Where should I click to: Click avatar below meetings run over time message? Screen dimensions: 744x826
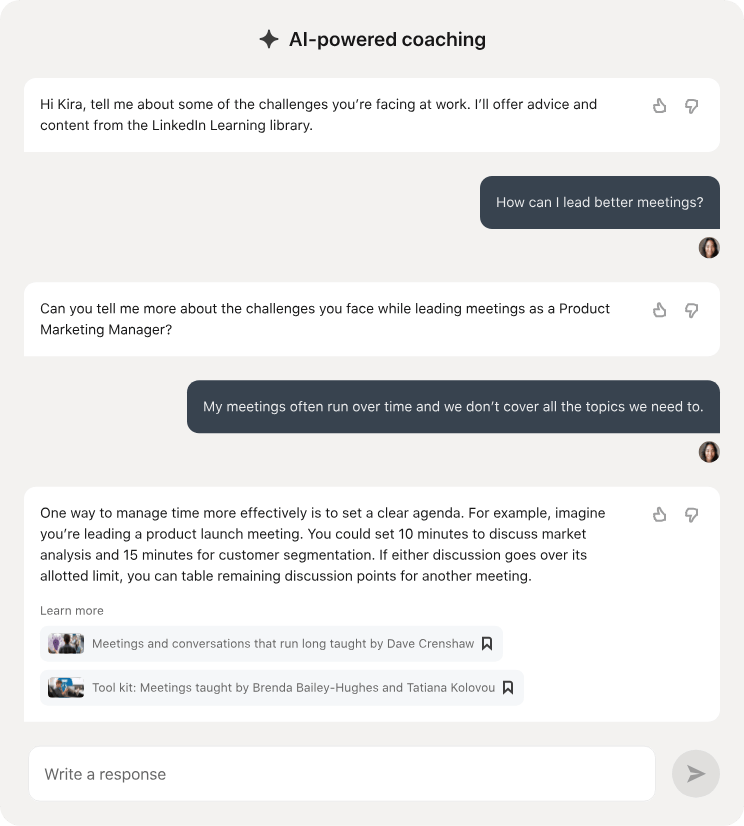tap(709, 452)
